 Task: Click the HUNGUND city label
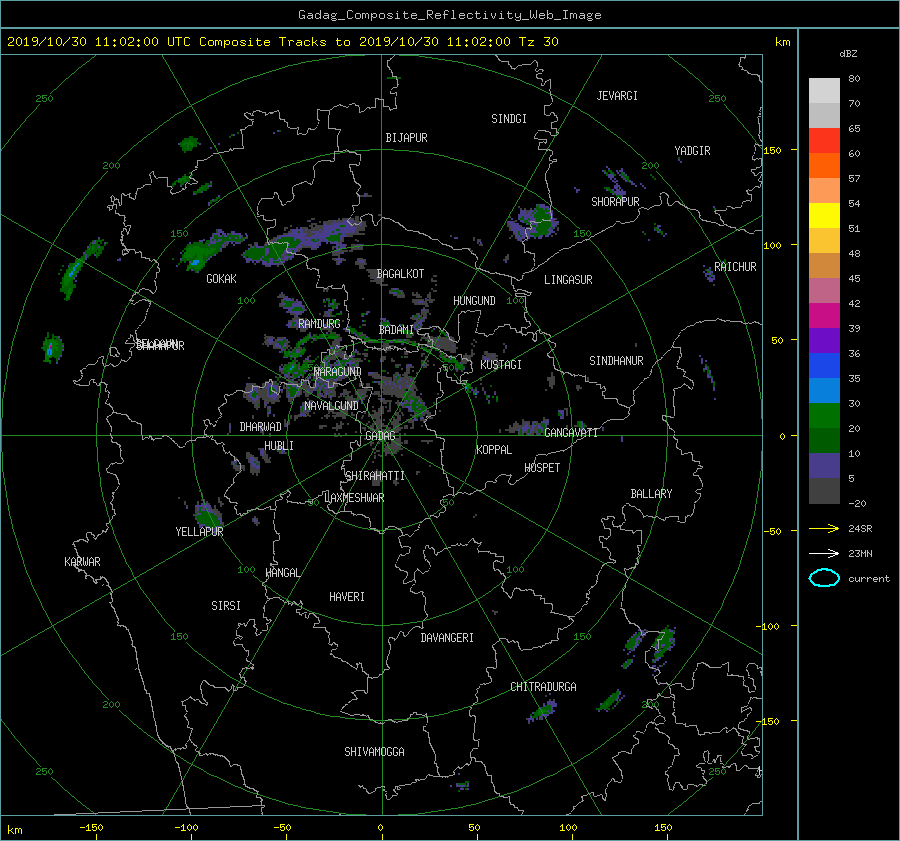coord(474,301)
